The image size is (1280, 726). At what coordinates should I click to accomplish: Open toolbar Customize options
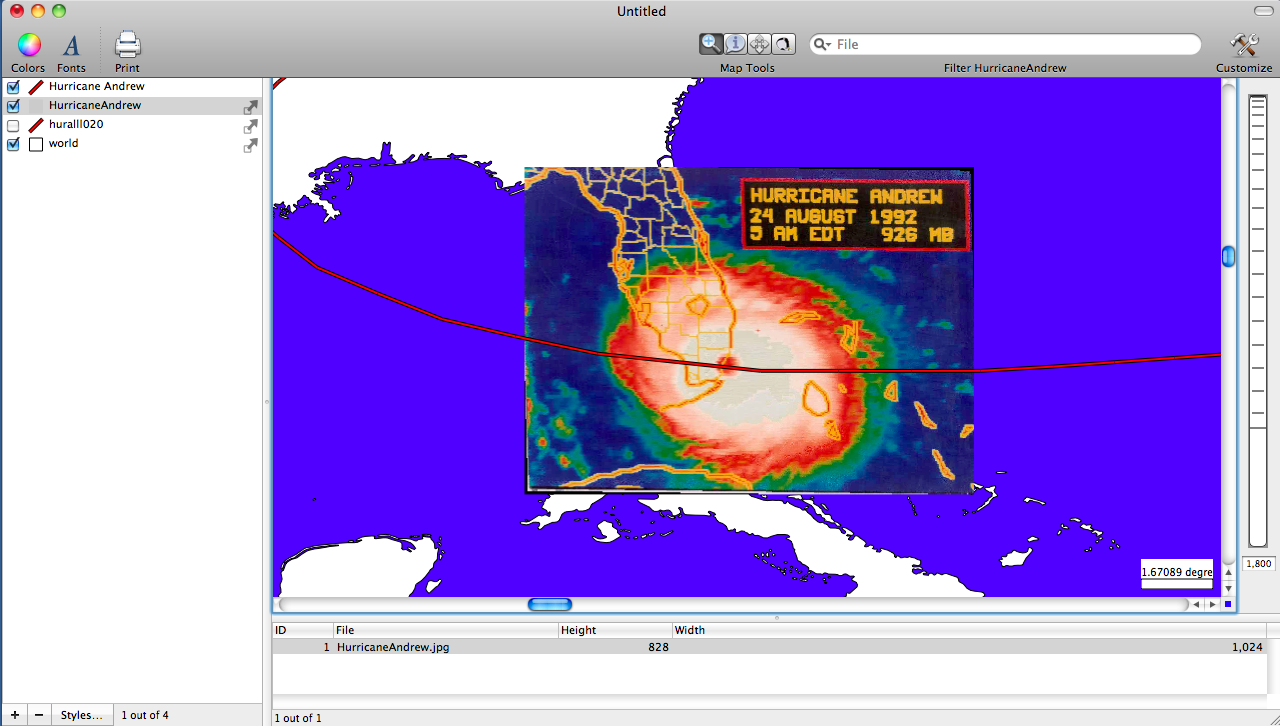[1243, 44]
